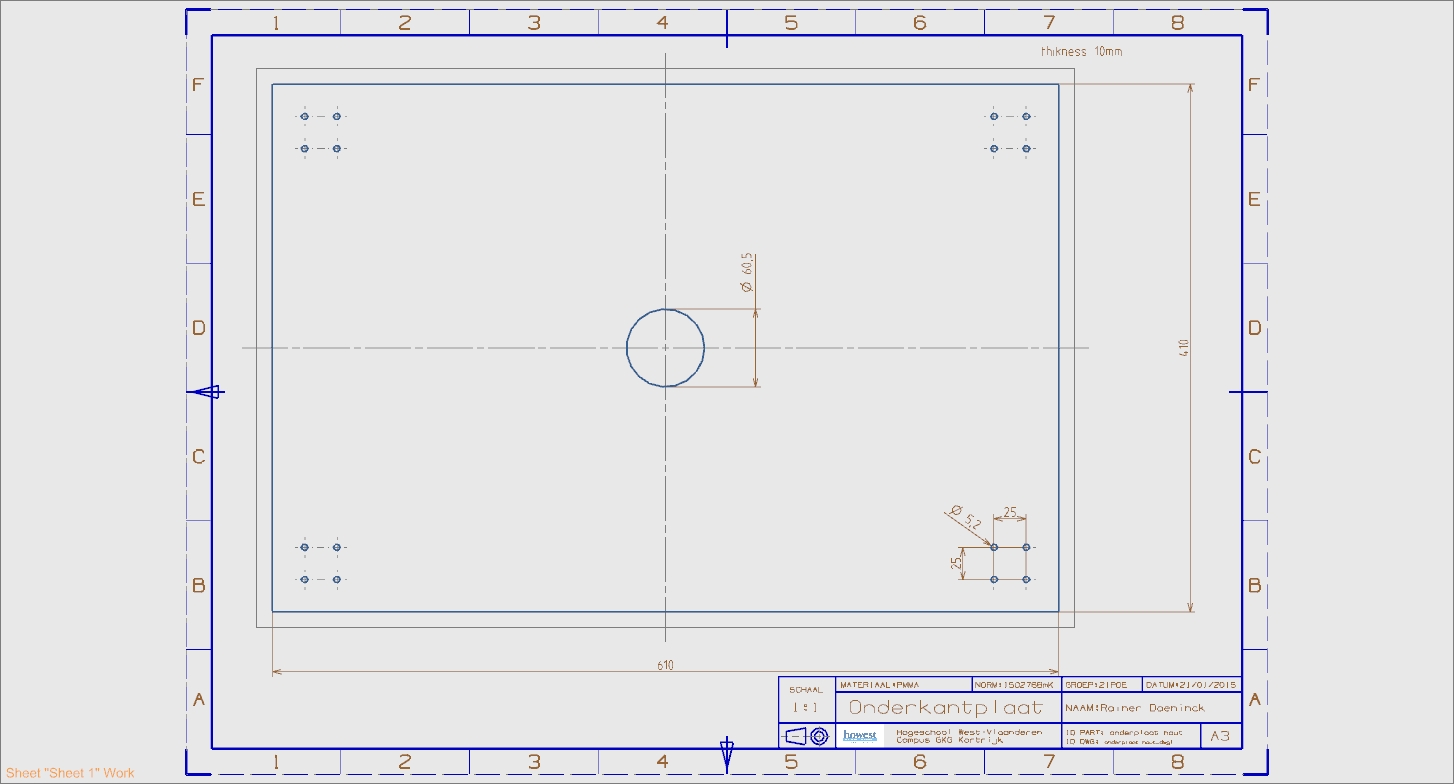Click the 1:1 scale value

[806, 707]
